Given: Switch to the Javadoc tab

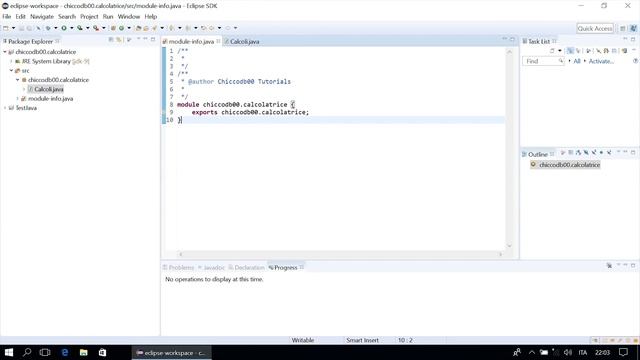Looking at the screenshot, I should tap(211, 268).
